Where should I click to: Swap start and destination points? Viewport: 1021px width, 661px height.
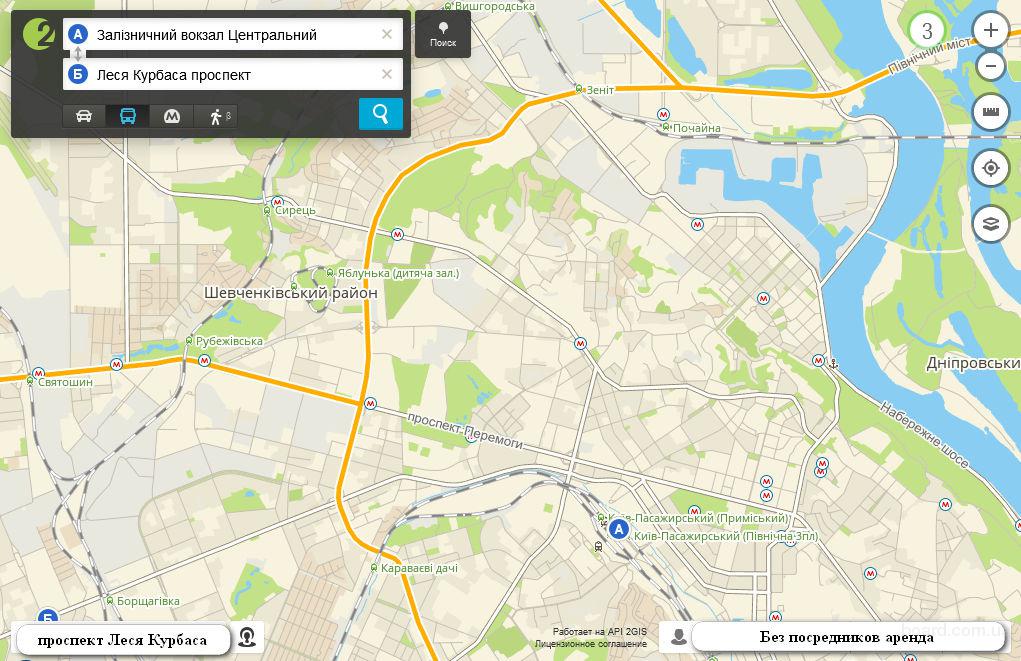79,54
